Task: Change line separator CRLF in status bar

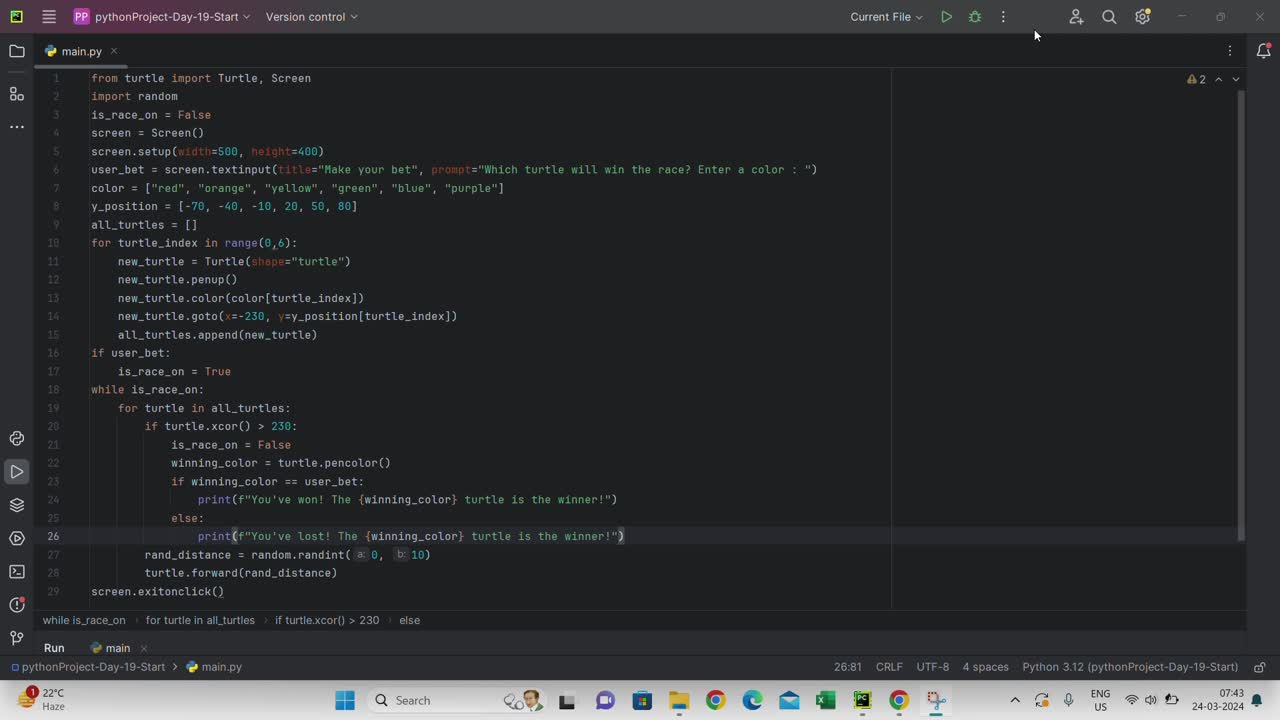Action: click(x=889, y=667)
